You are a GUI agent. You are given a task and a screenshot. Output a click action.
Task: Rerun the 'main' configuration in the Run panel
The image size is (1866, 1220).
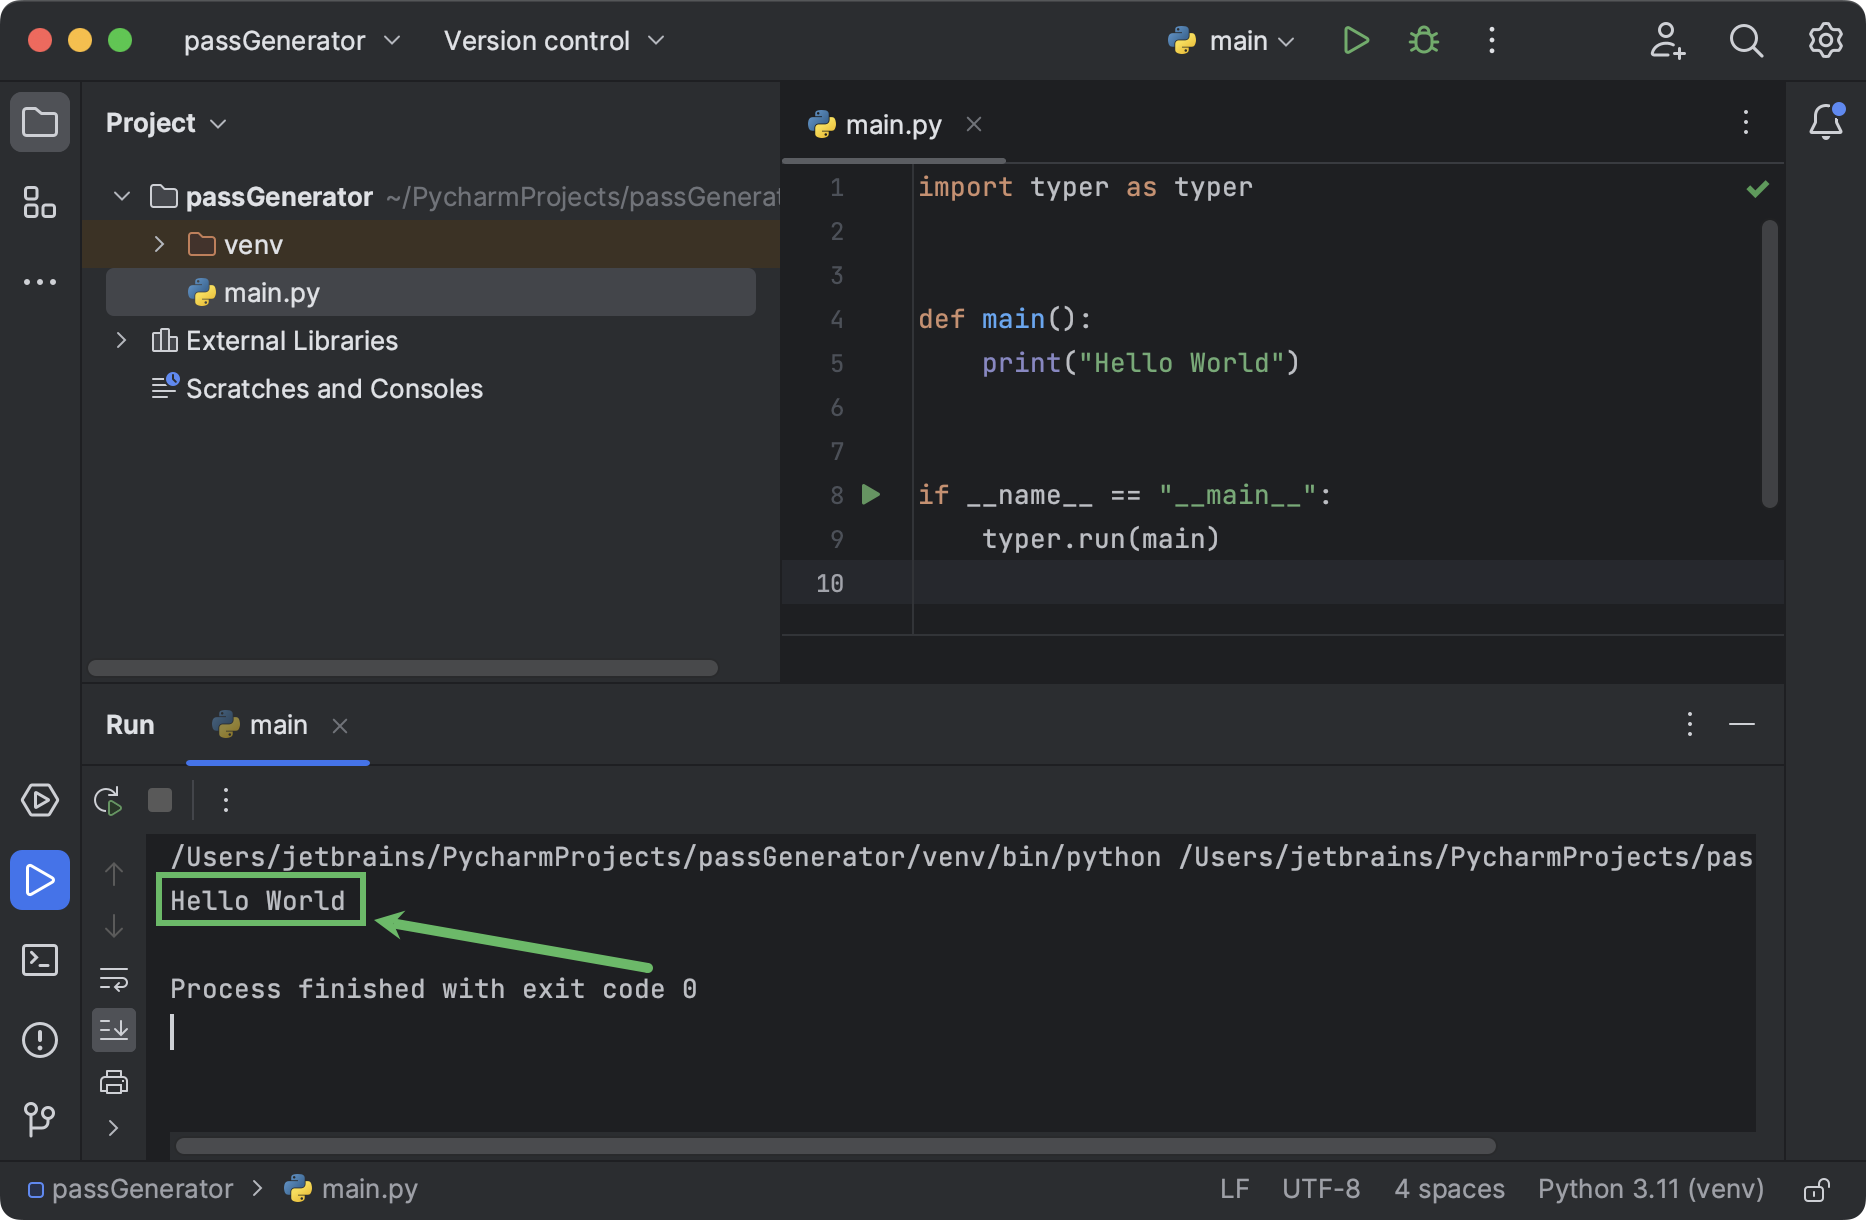point(107,800)
